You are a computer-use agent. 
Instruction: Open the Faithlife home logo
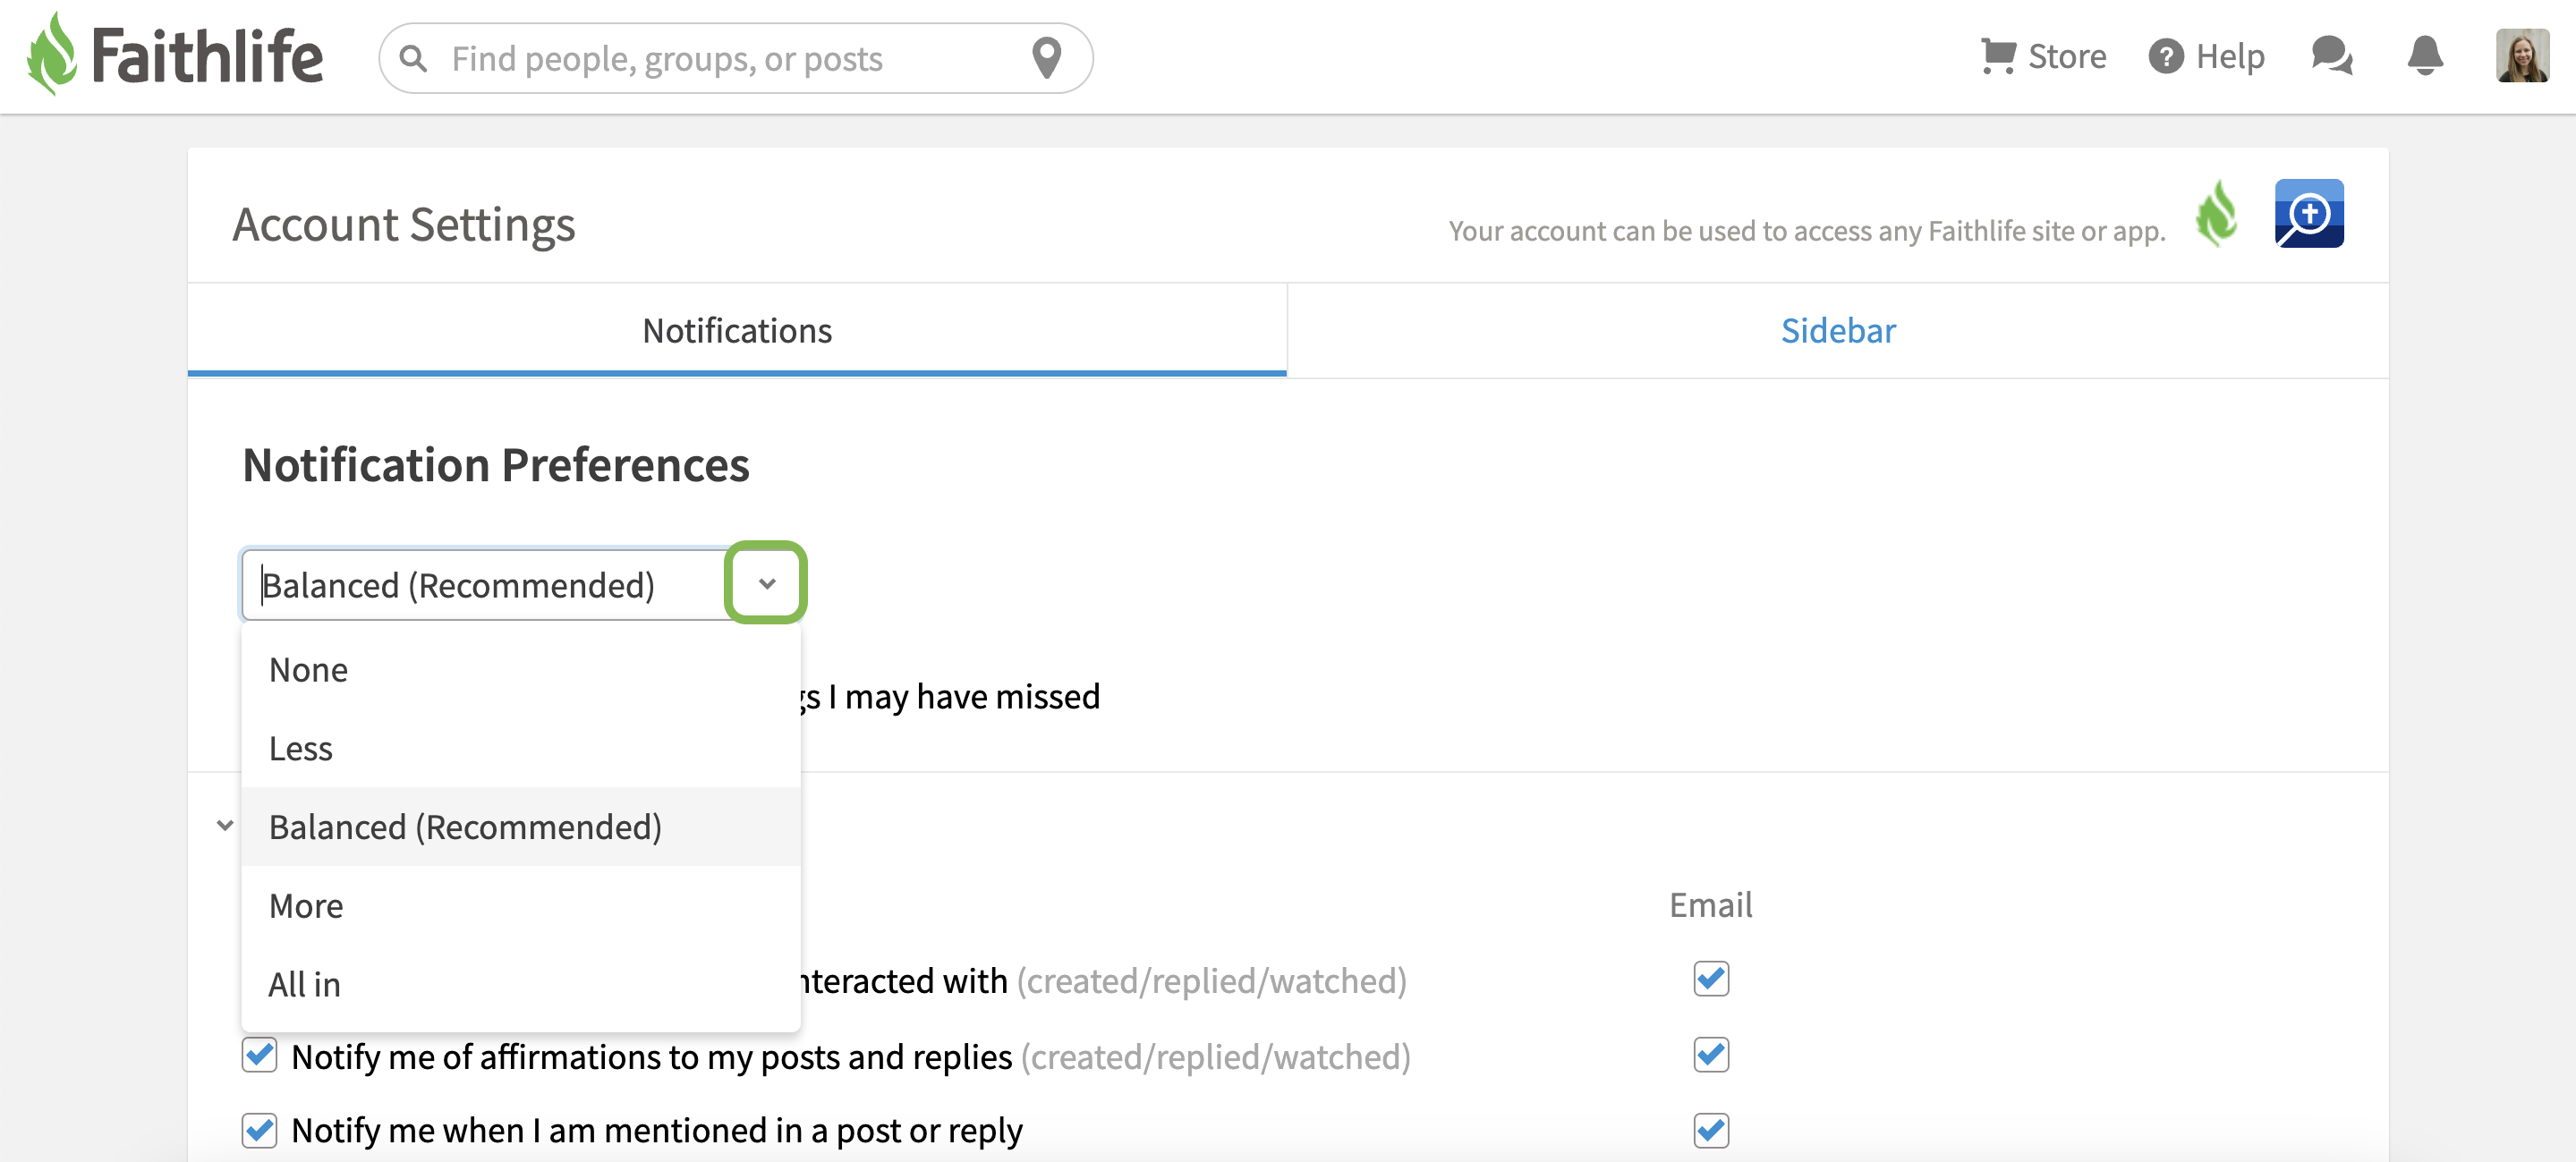175,55
